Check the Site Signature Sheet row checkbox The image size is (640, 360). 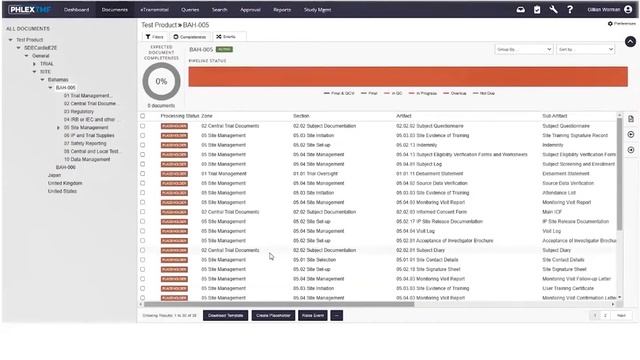pos(142,269)
